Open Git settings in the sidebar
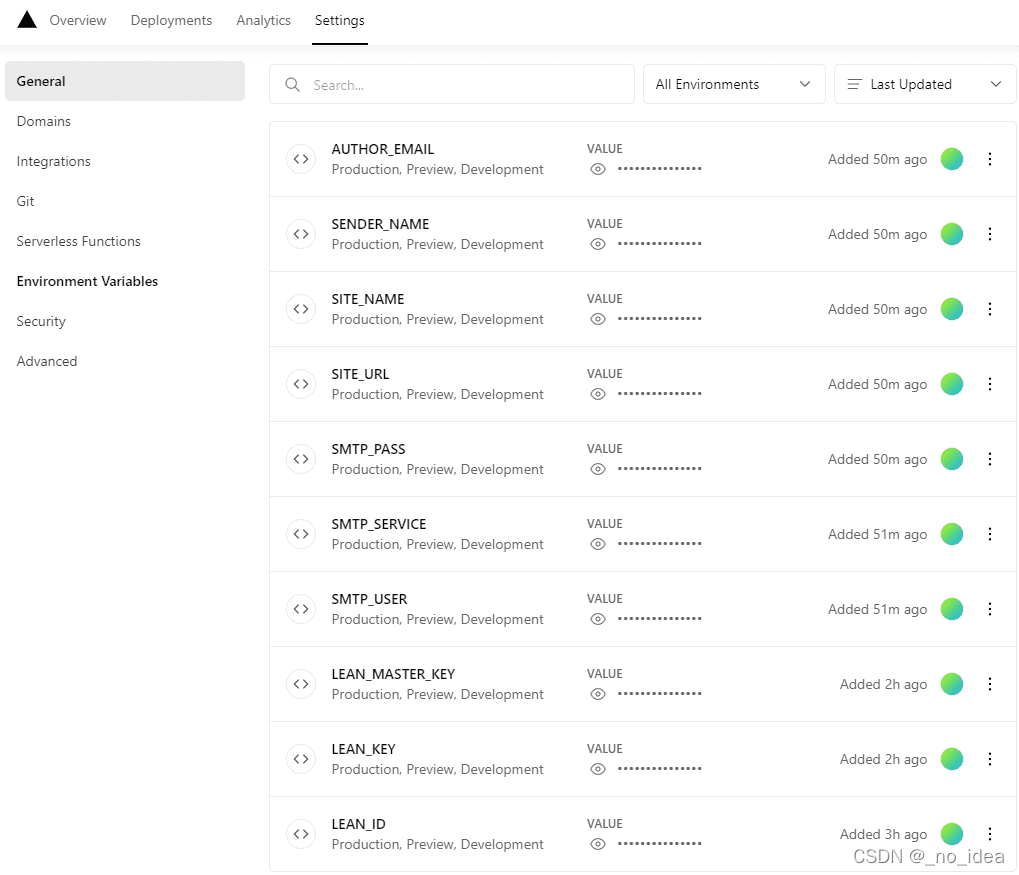 (25, 201)
